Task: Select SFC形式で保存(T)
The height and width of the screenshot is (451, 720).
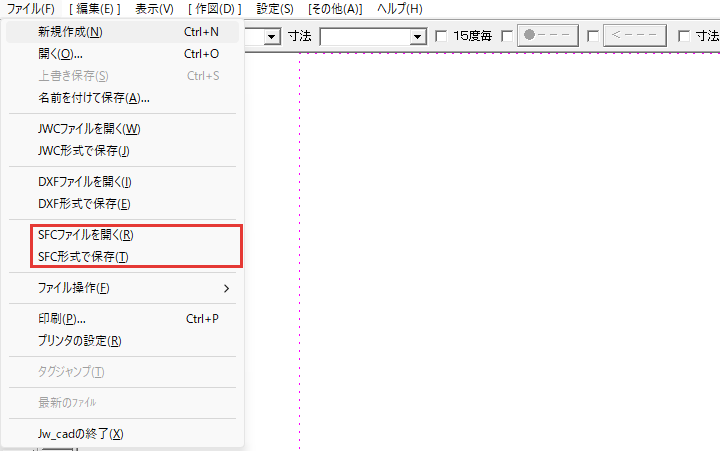Action: pos(122,257)
